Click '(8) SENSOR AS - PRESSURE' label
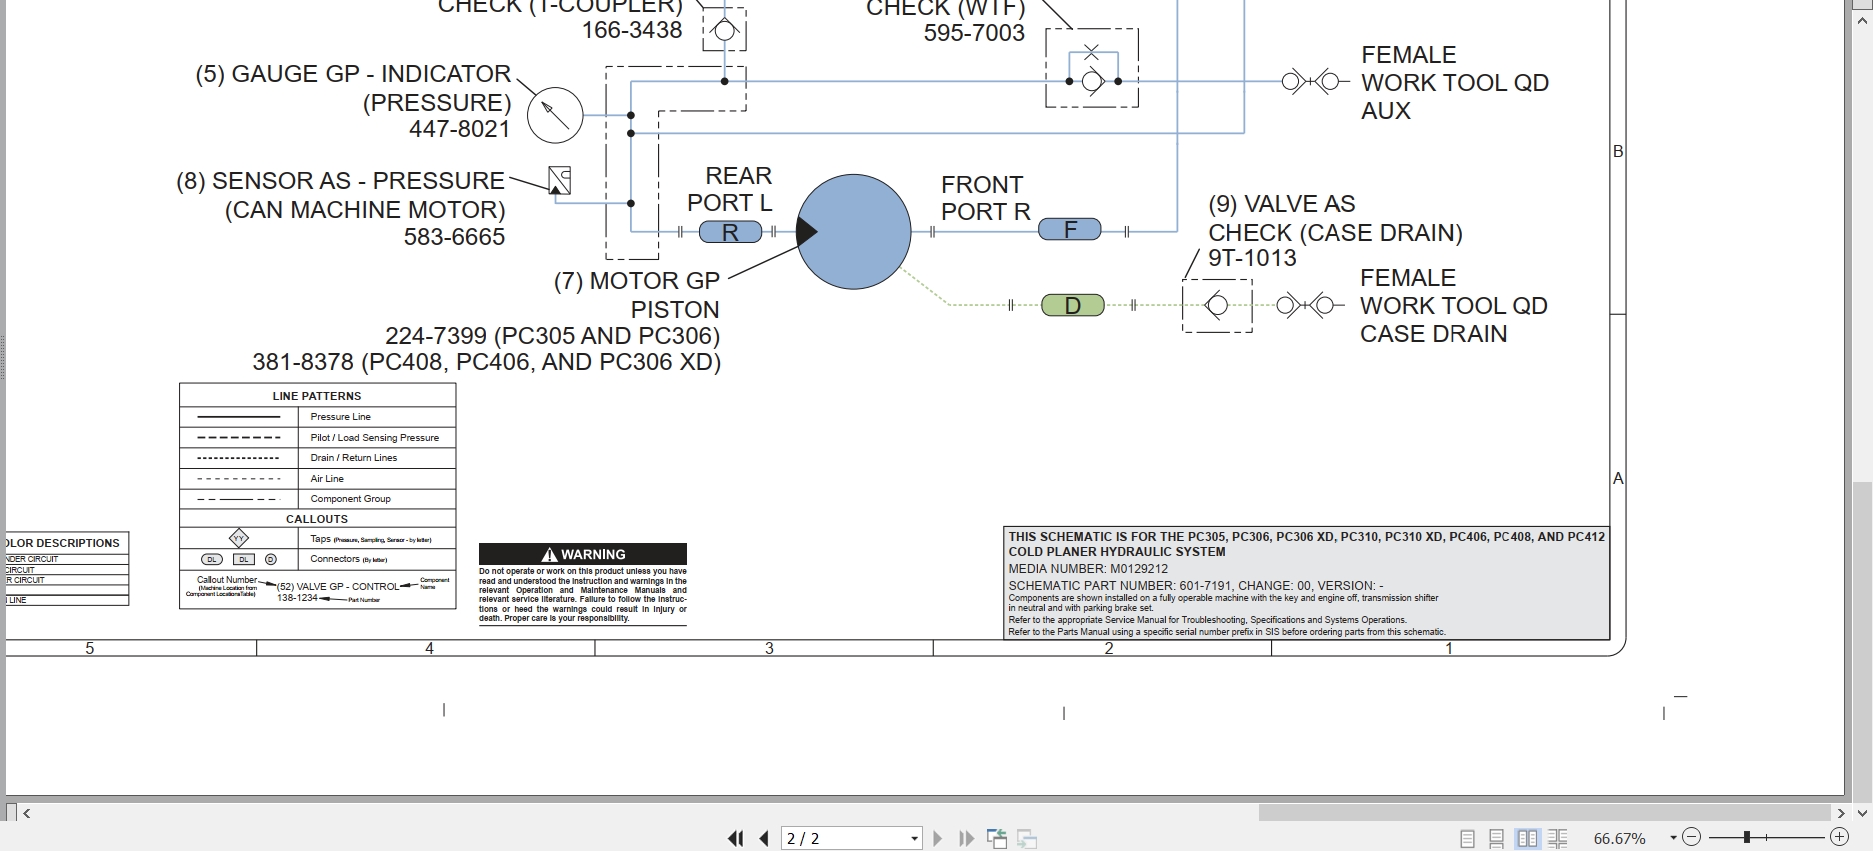 (340, 181)
